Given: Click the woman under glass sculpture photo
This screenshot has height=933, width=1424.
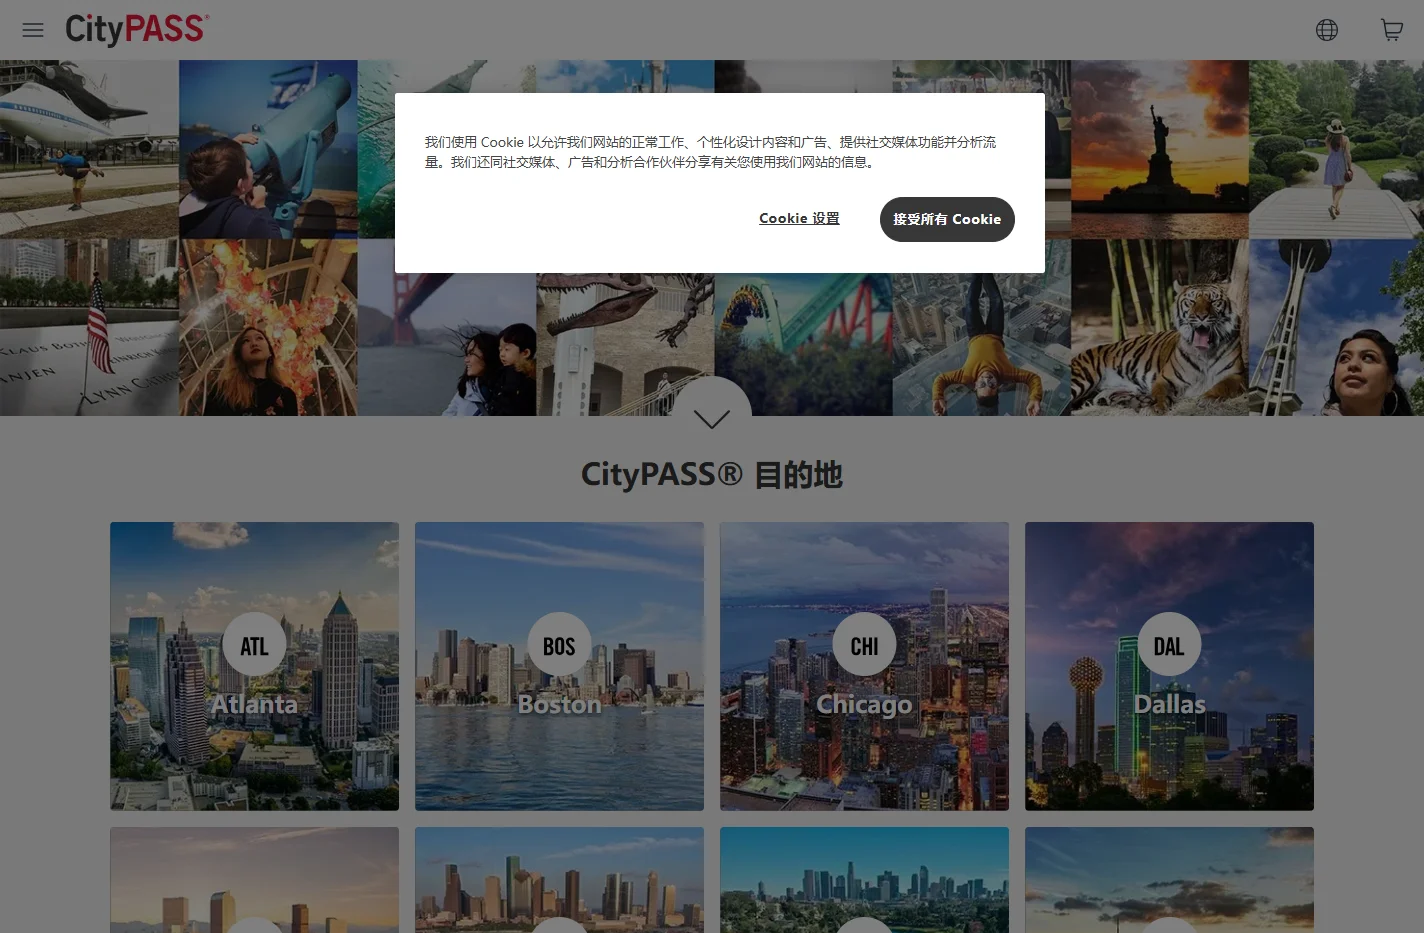Looking at the screenshot, I should tap(268, 327).
